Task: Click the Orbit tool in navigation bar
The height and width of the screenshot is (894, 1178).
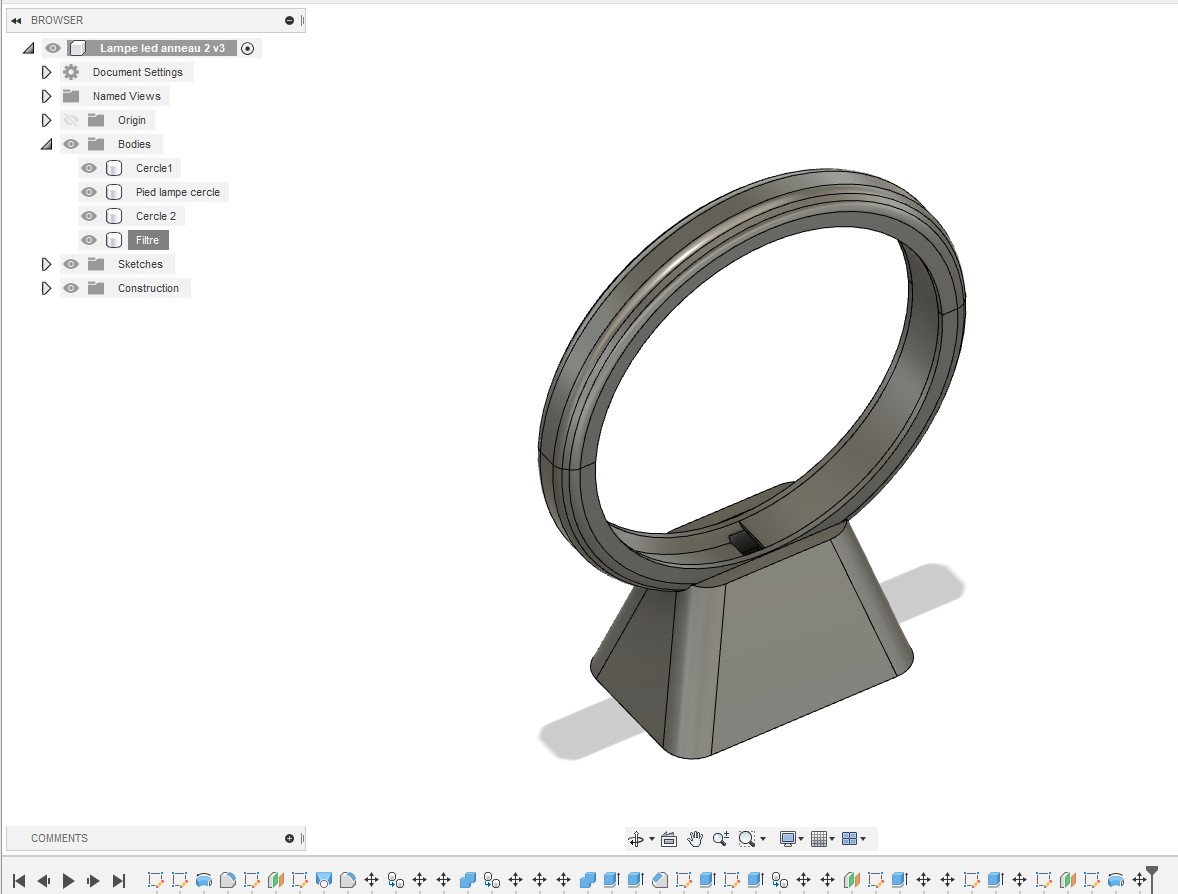Action: click(x=636, y=839)
